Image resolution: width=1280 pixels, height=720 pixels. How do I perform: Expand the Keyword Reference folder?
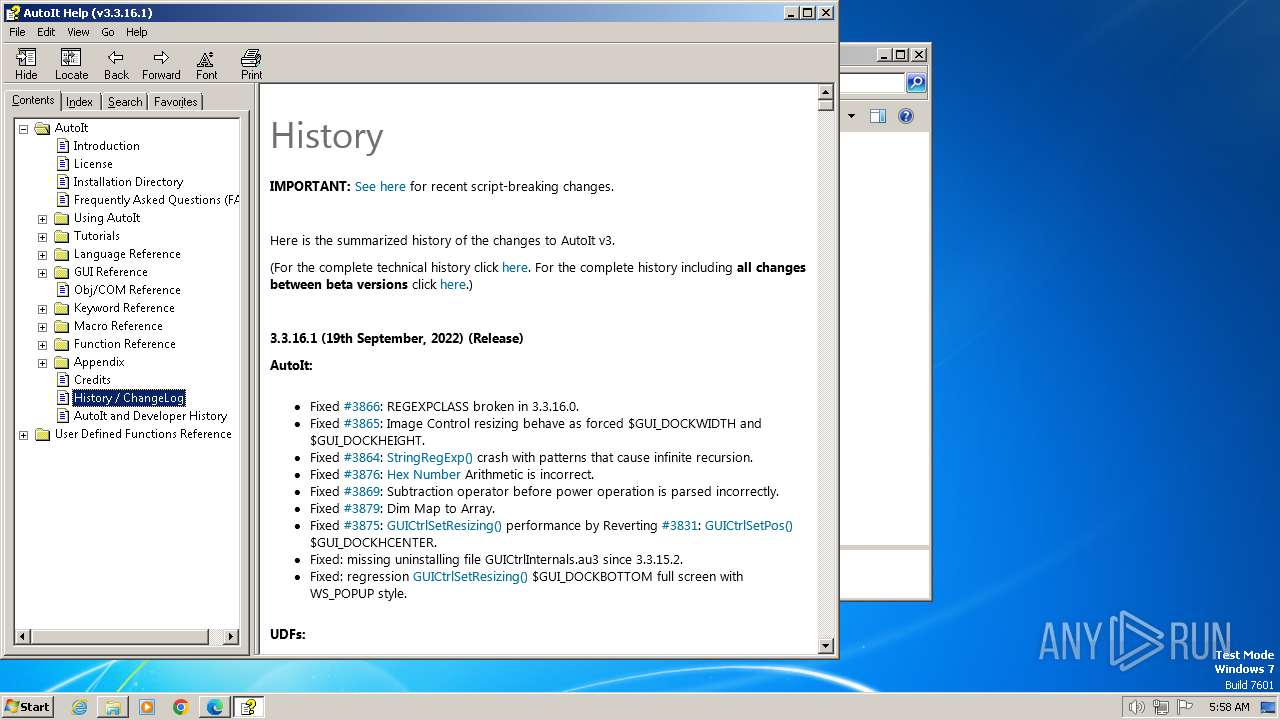point(42,309)
